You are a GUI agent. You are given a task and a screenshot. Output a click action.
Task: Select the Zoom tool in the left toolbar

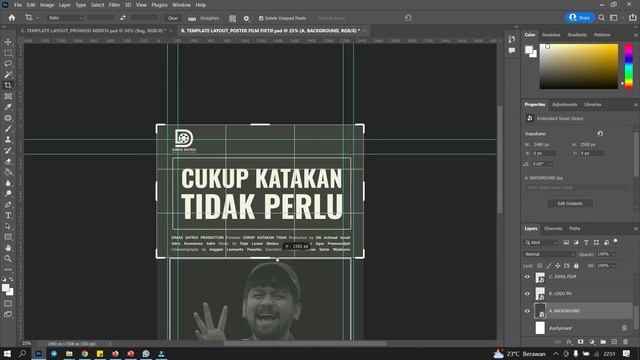[x=8, y=258]
